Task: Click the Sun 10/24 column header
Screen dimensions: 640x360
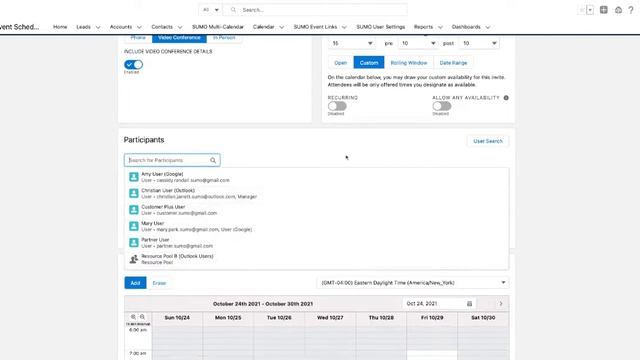Action: click(x=177, y=318)
